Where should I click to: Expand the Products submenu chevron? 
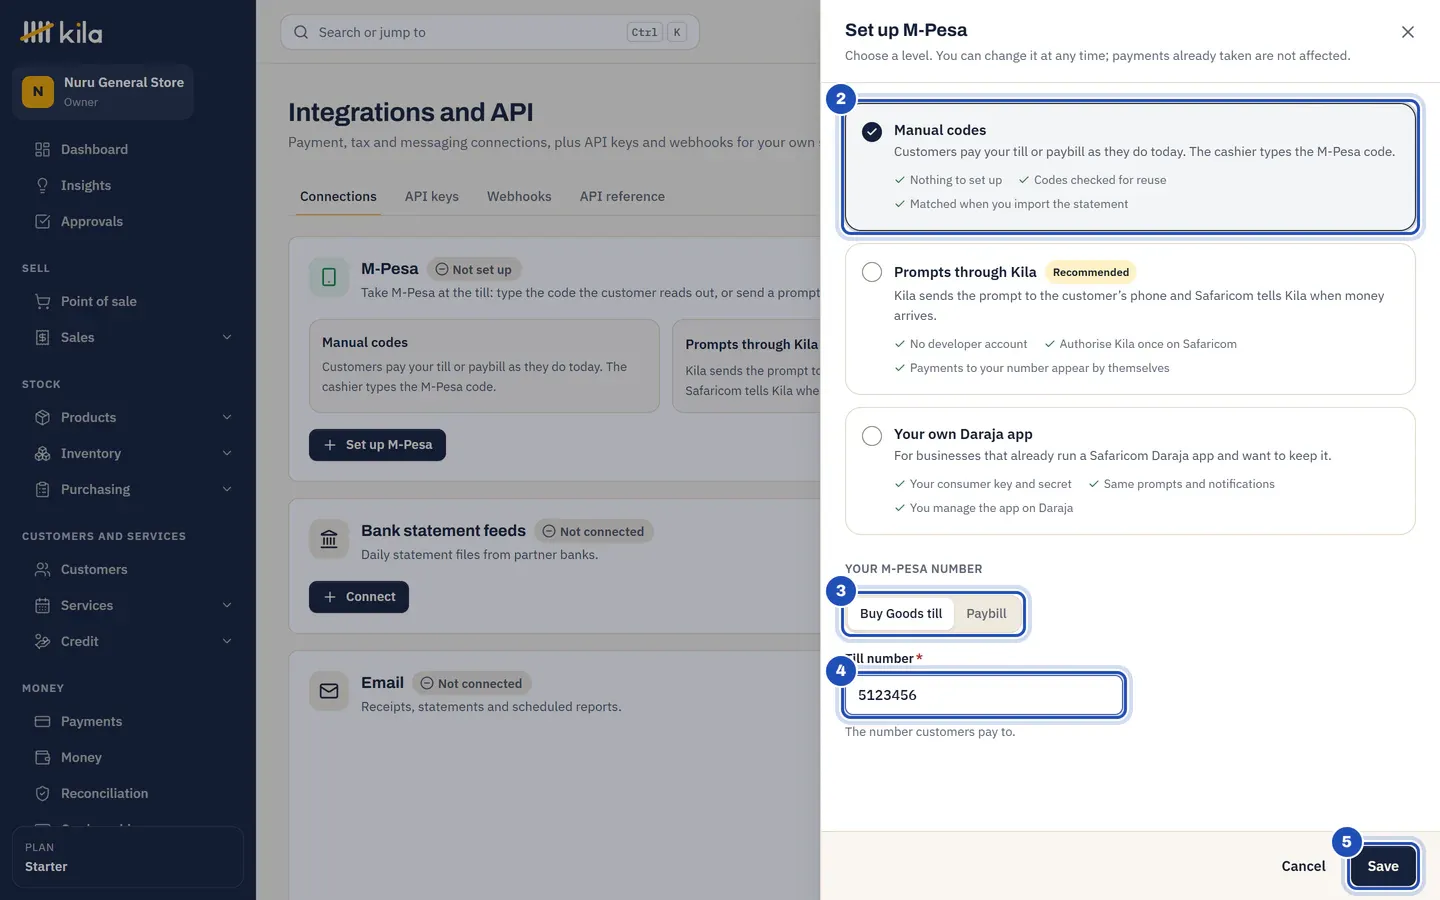(x=227, y=418)
